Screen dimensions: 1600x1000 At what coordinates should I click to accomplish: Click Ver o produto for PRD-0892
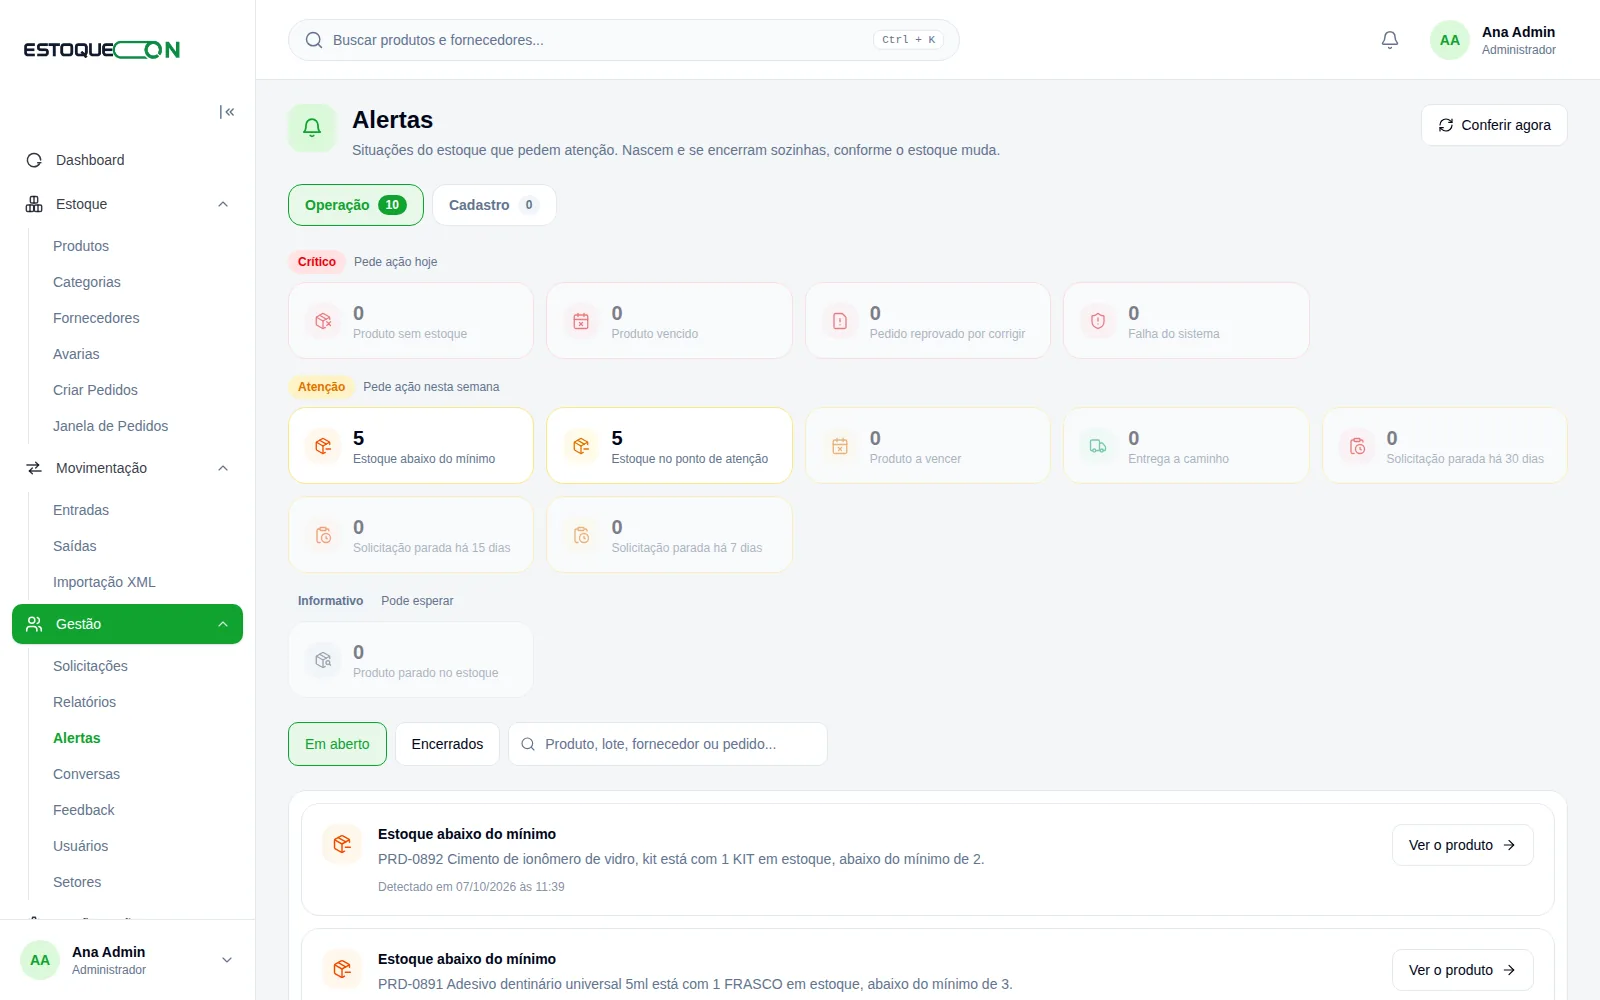pyautogui.click(x=1462, y=845)
